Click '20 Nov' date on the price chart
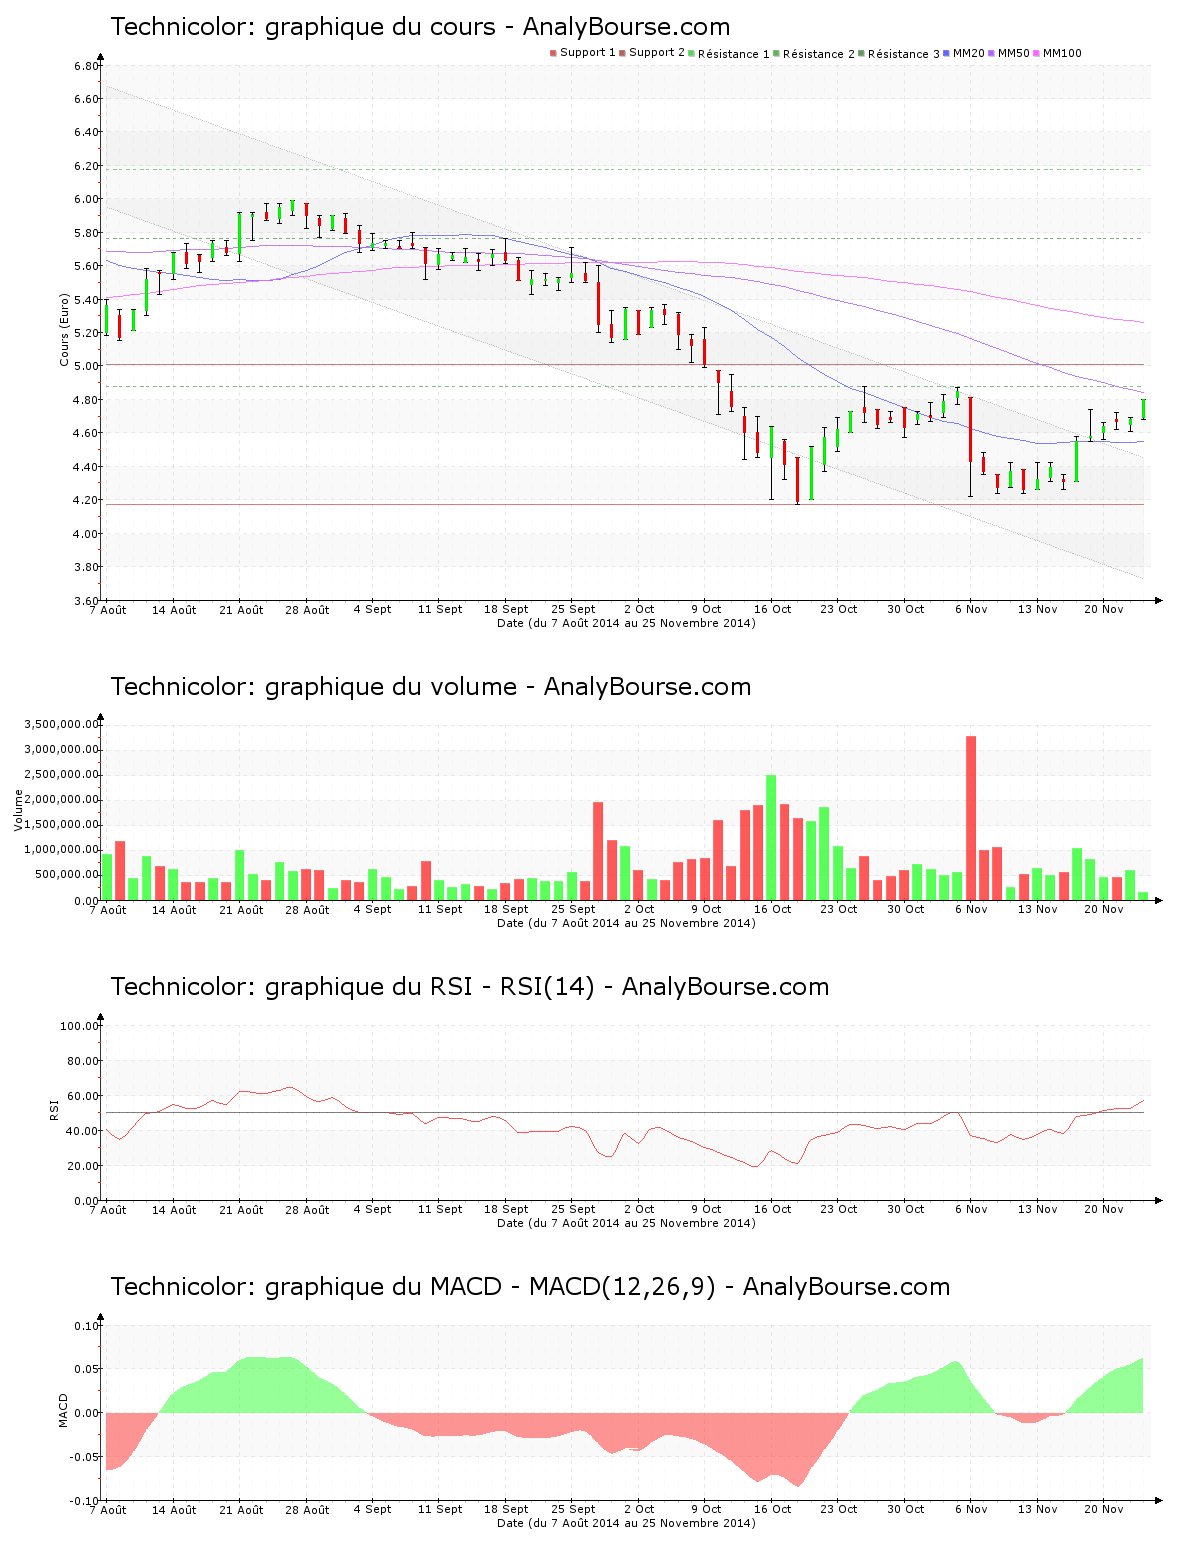1200x1550 pixels. 1104,609
